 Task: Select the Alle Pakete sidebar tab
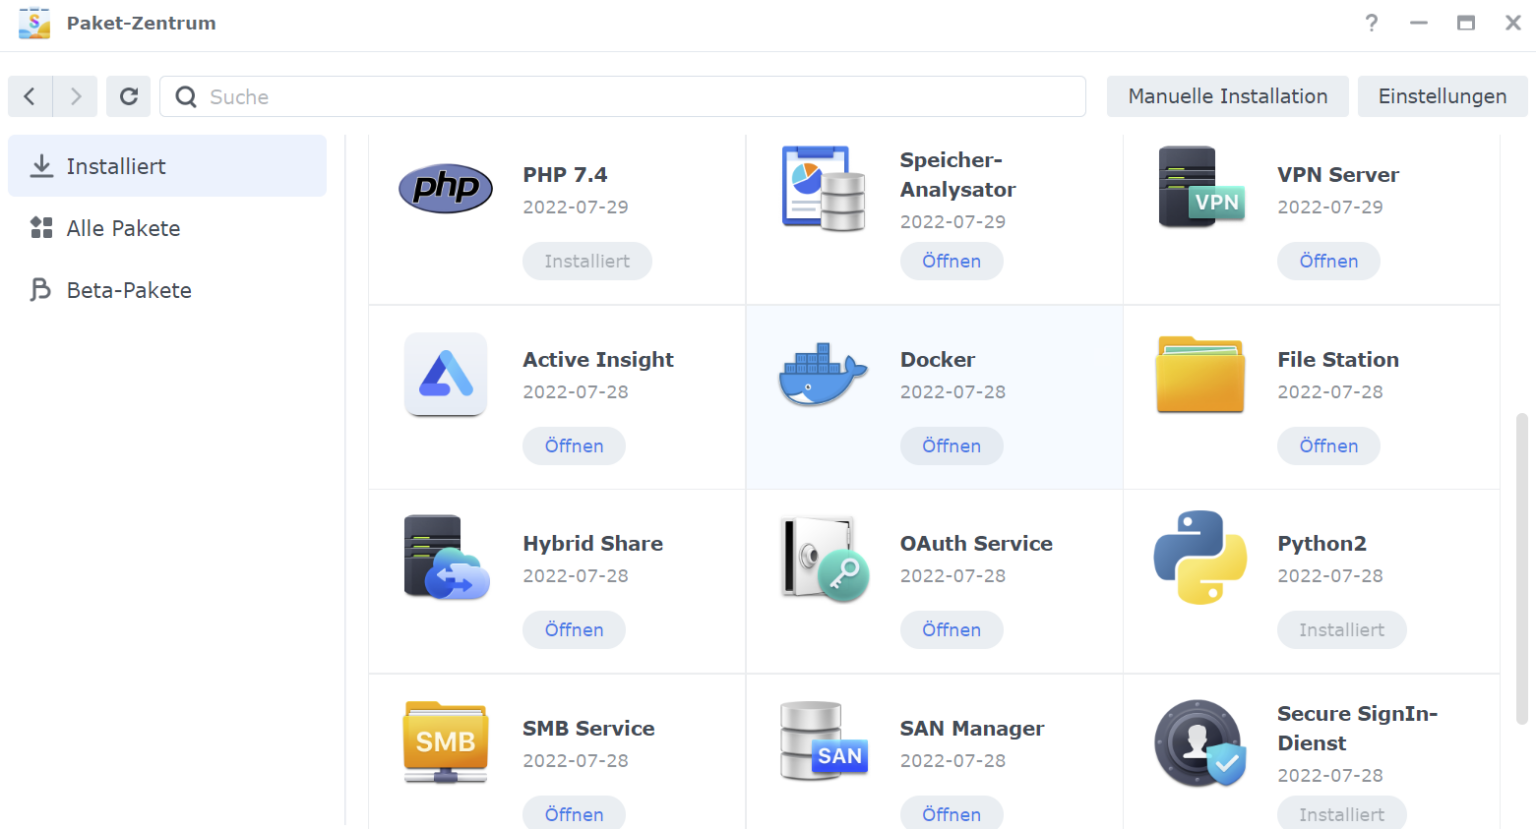click(x=167, y=228)
